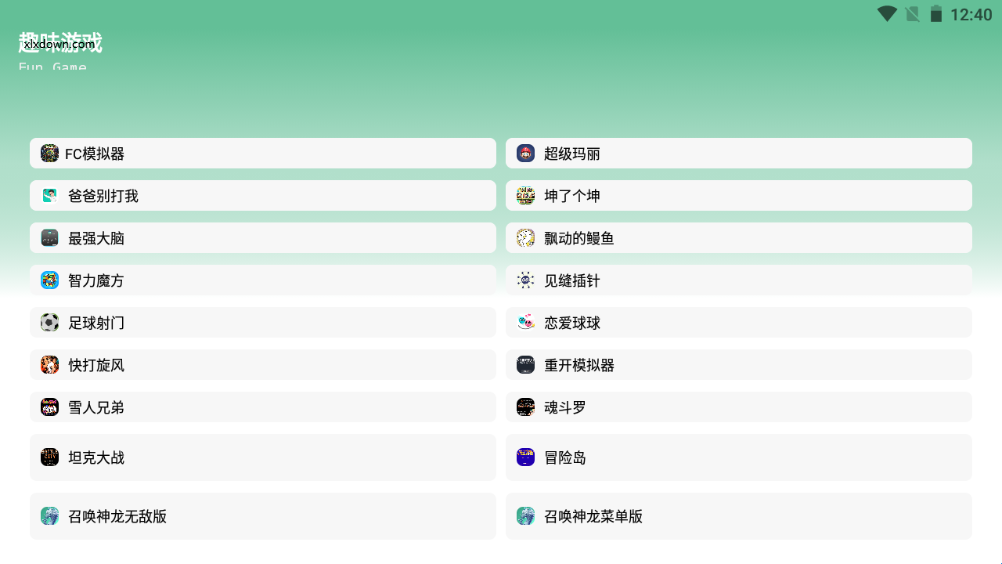Open the 最强大脑 game entry
Viewport: 1002px width, 564px height.
(263, 238)
